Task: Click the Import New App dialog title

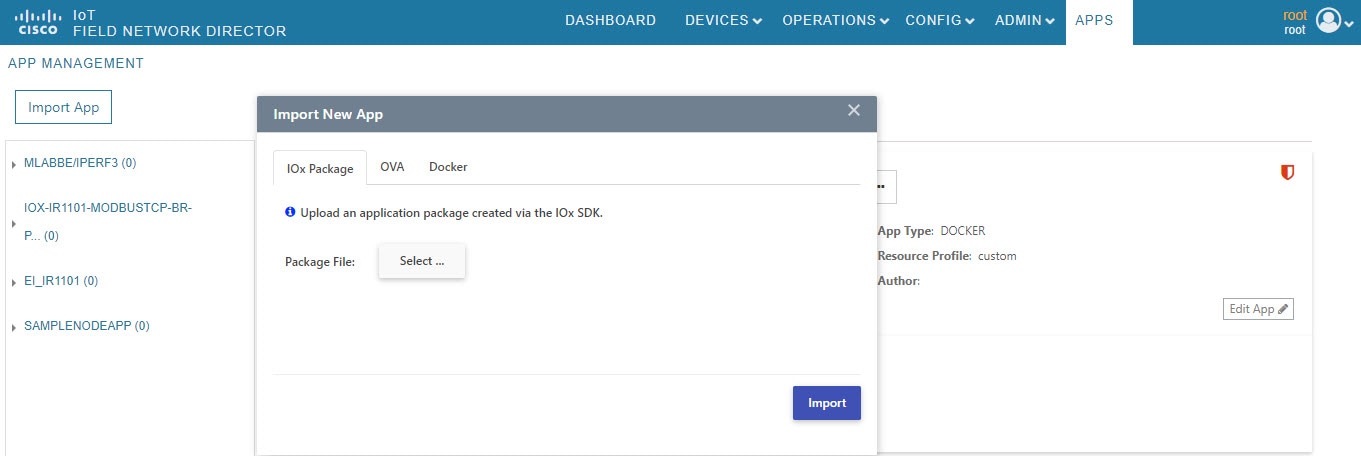Action: (x=328, y=114)
